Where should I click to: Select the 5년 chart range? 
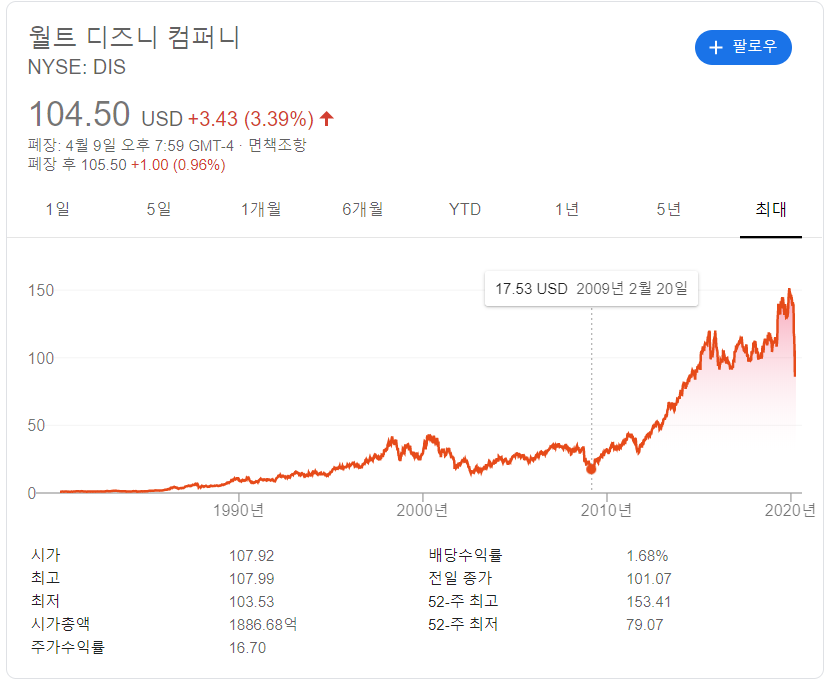click(x=668, y=210)
